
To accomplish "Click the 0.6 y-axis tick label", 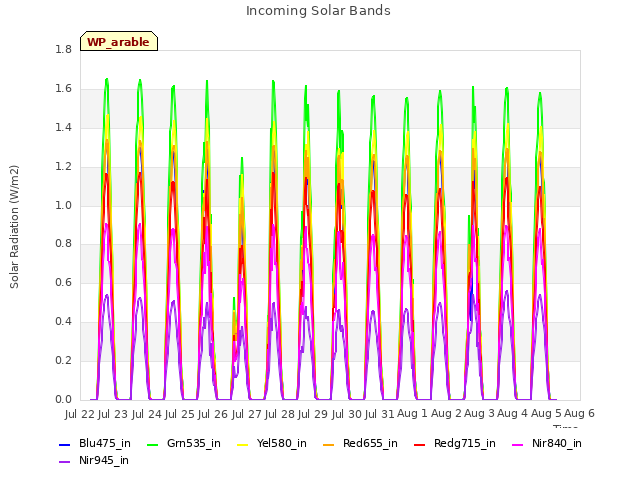I will (63, 282).
